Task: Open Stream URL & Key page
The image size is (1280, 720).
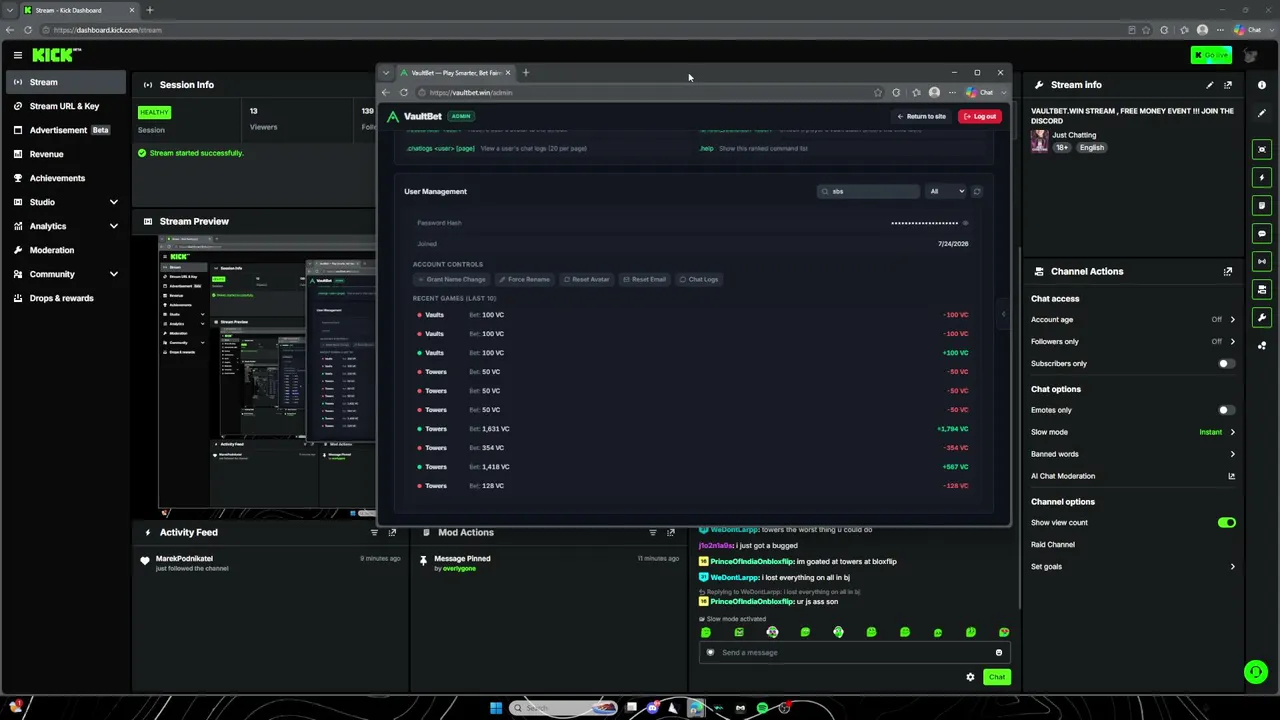Action: [64, 106]
